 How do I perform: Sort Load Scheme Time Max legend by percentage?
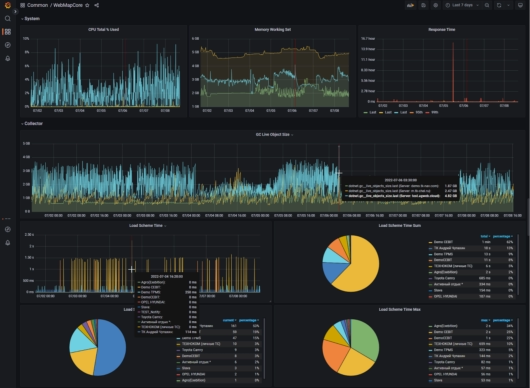click(503, 320)
